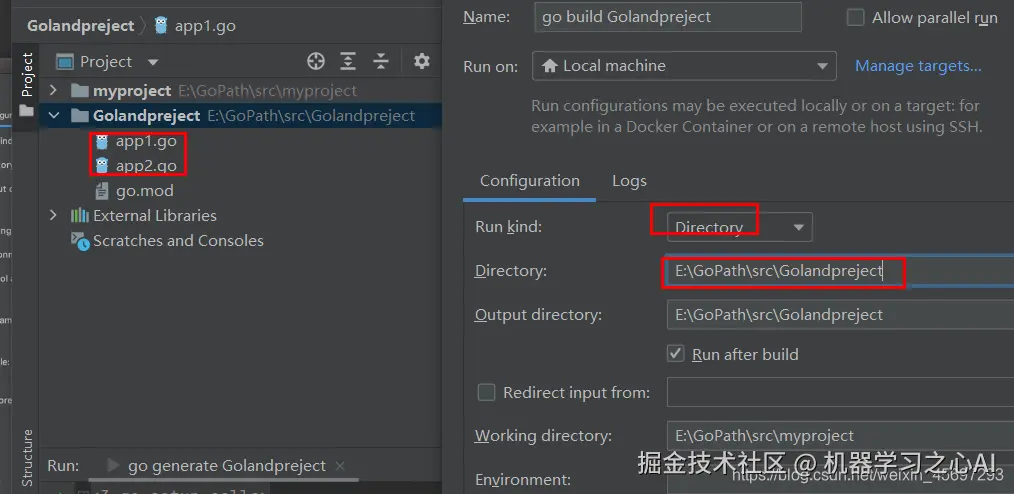Expand External Libraries node
Image resolution: width=1014 pixels, height=494 pixels.
tap(54, 216)
